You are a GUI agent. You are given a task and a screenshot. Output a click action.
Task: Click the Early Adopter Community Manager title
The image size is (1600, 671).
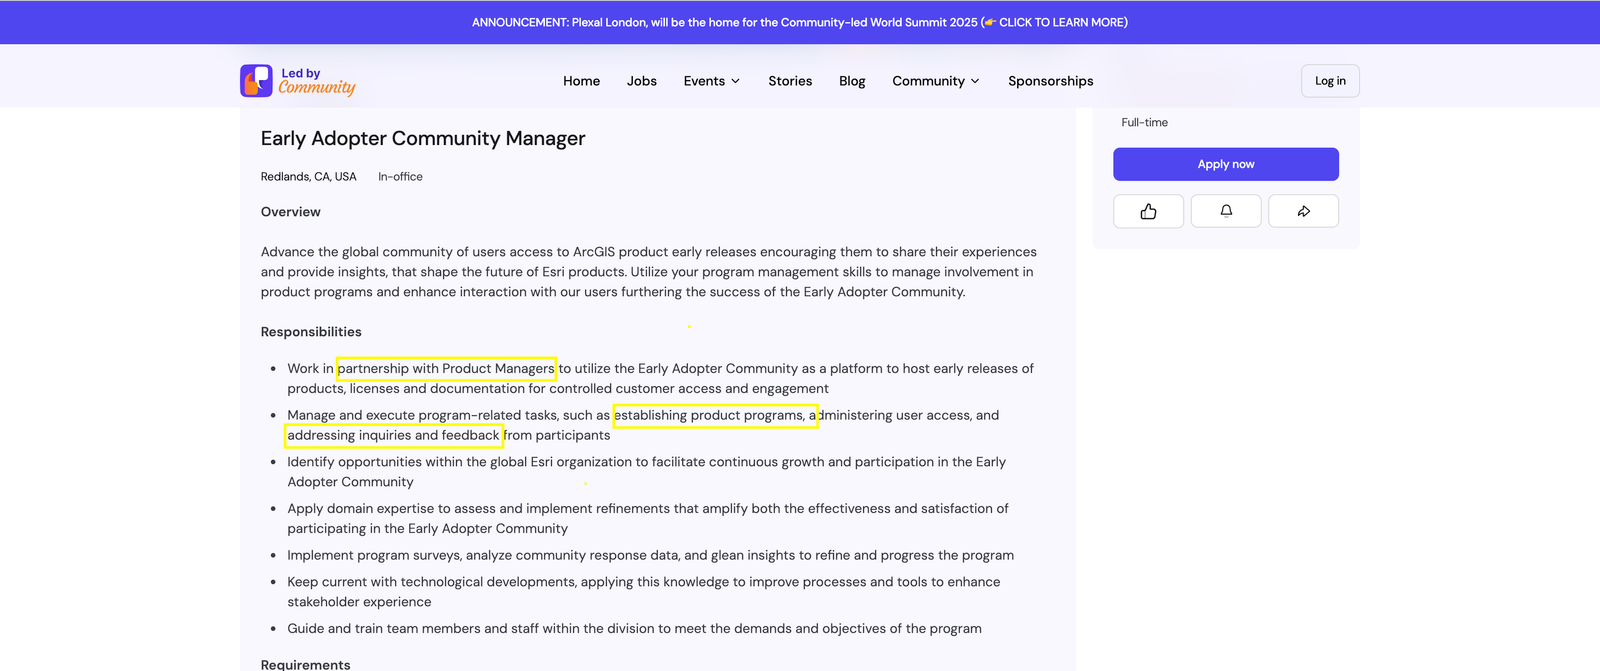click(x=423, y=139)
